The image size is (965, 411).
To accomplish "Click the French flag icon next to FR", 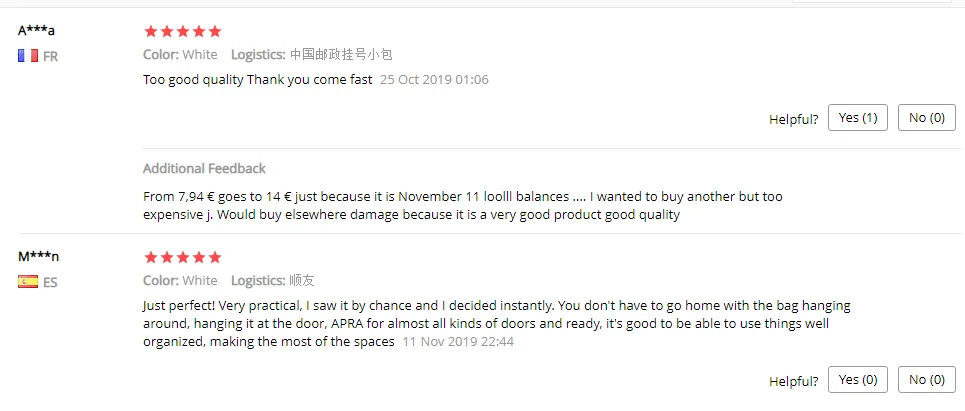I will [28, 56].
